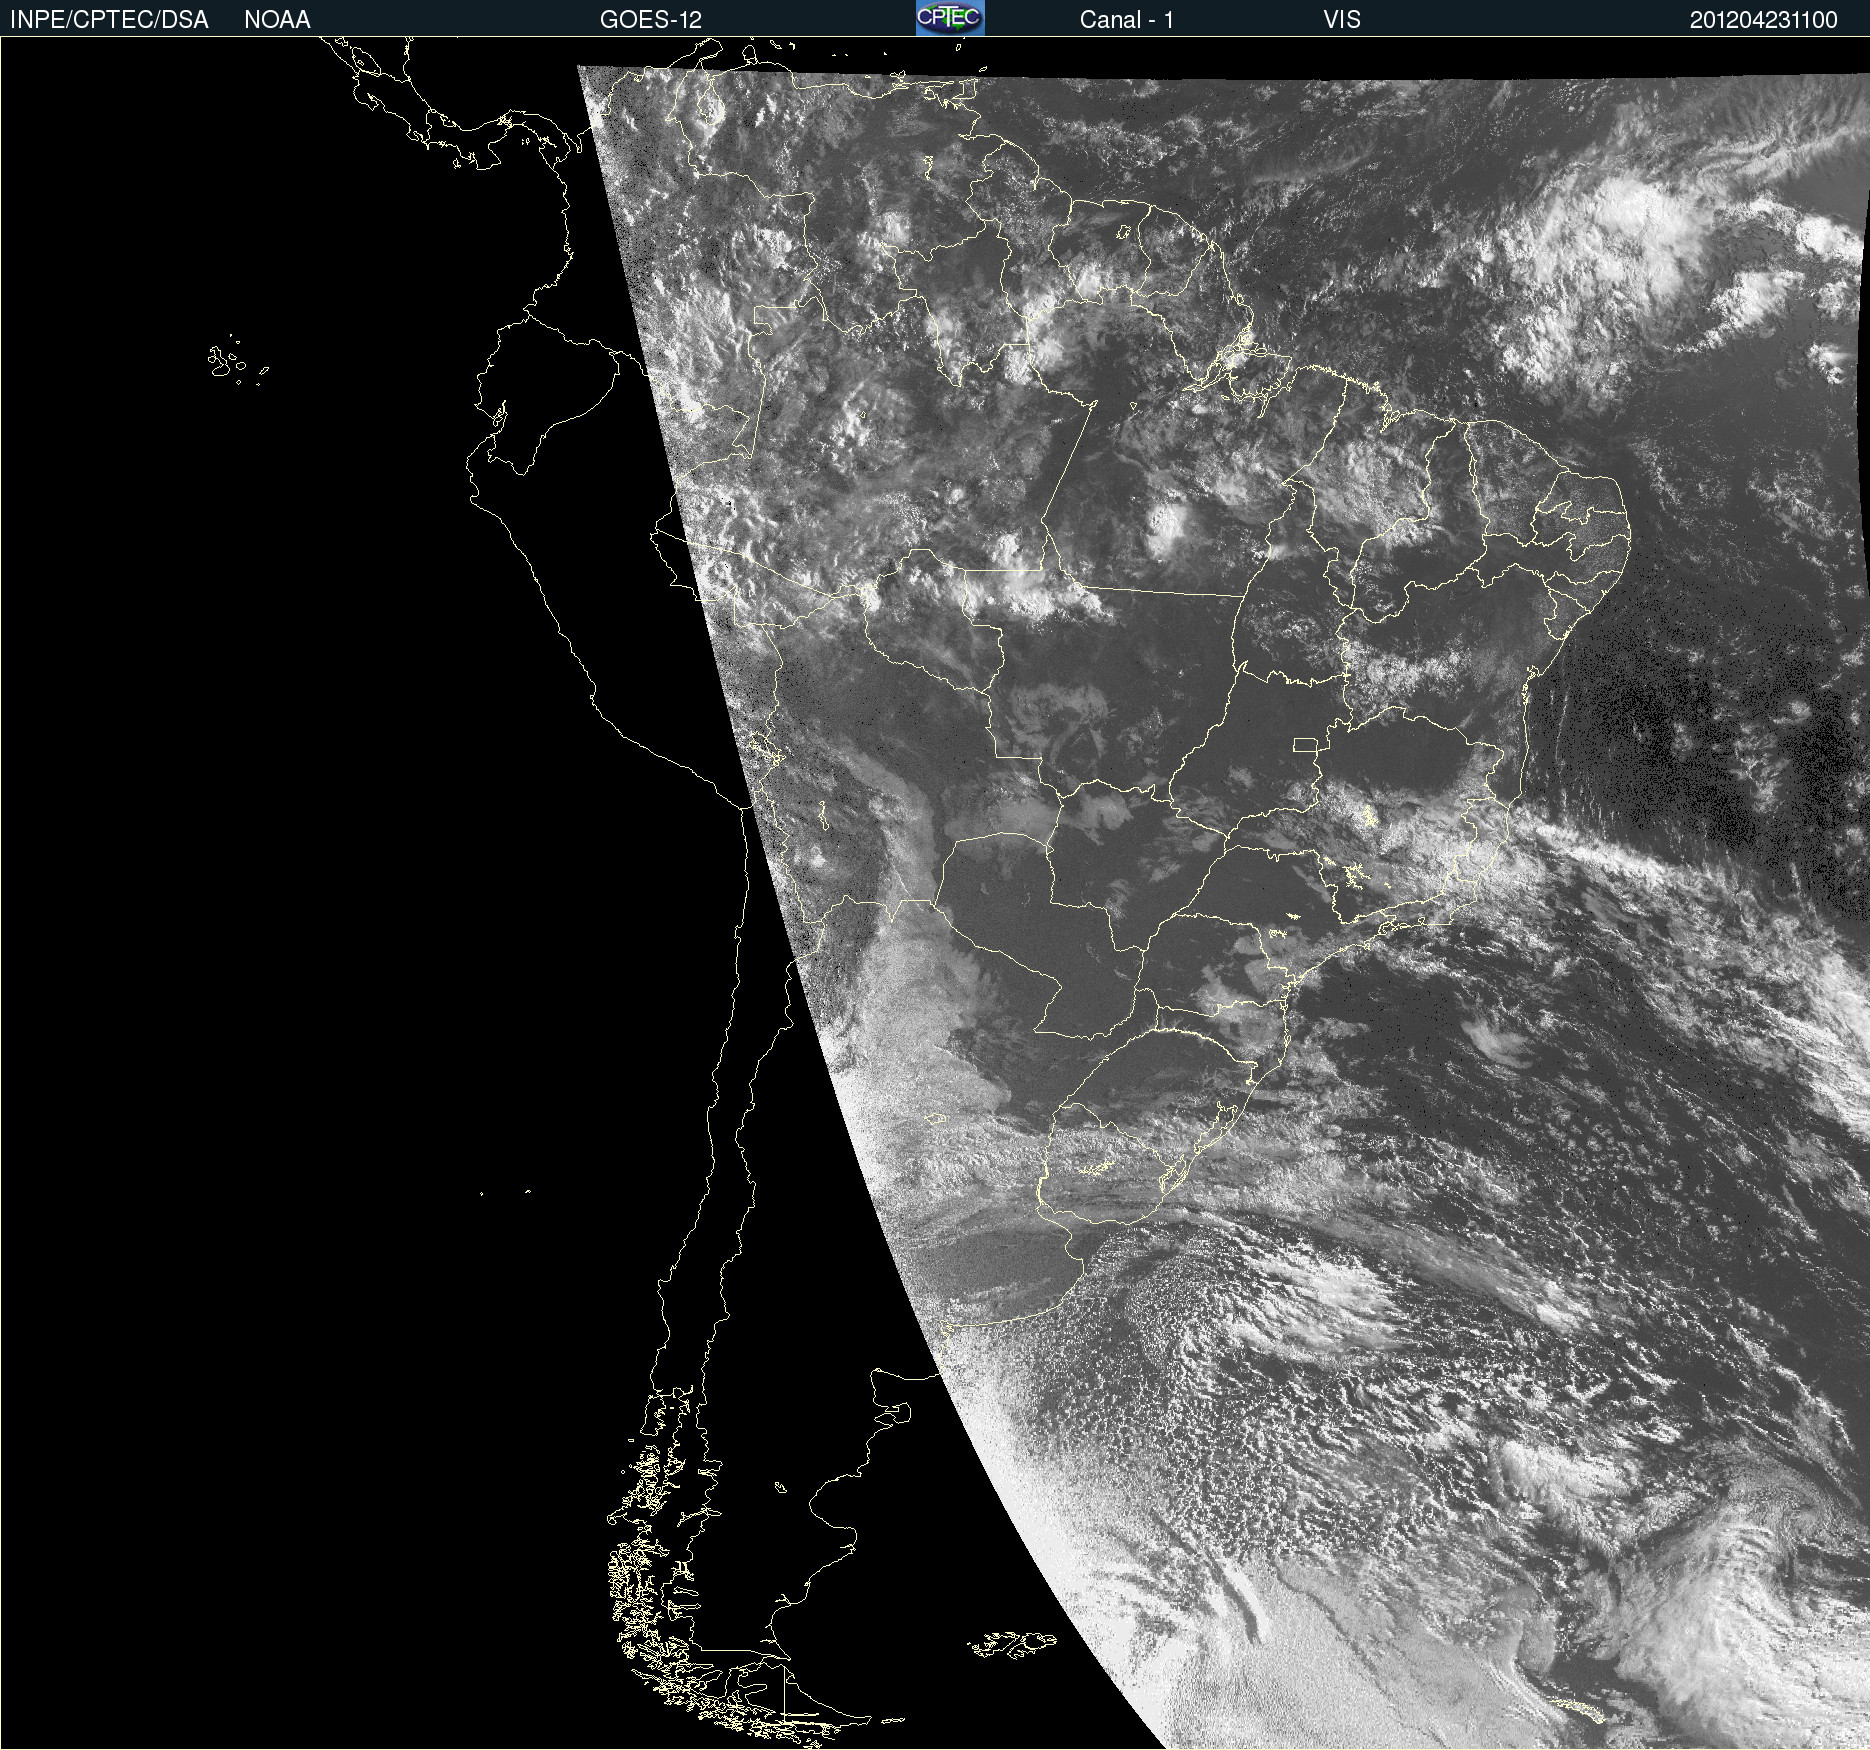Click the GOES-12 satellite label
The height and width of the screenshot is (1750, 1870).
pos(651,20)
